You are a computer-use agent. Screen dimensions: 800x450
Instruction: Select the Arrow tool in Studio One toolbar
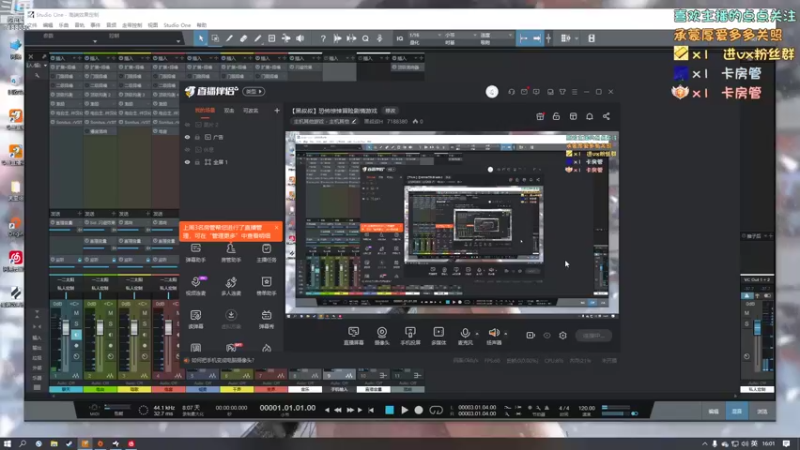point(201,38)
